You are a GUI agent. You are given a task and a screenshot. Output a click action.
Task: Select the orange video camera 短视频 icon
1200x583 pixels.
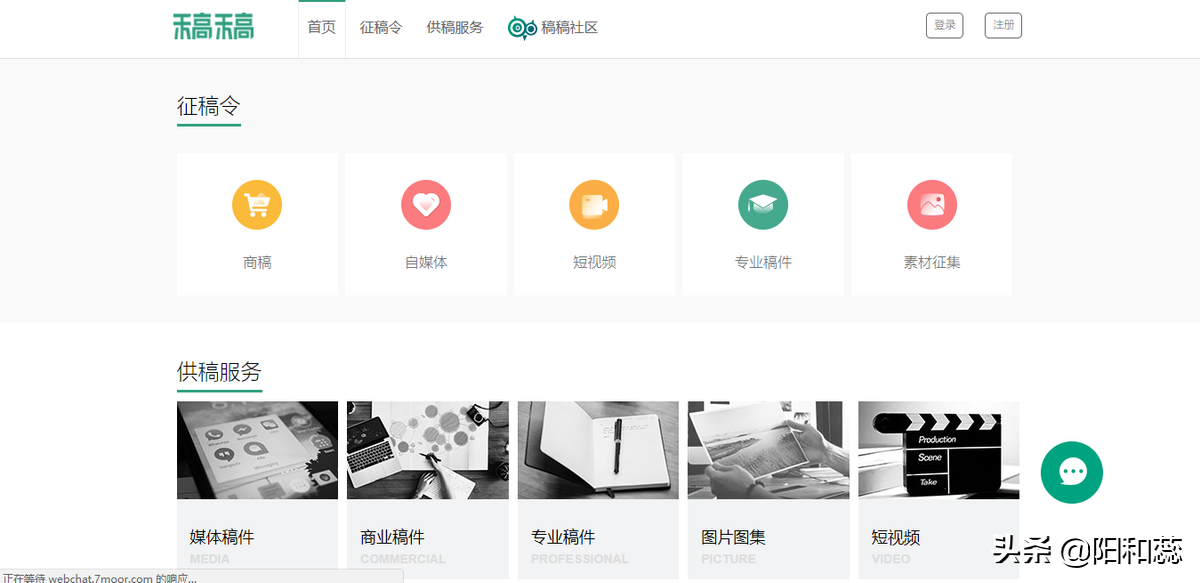click(594, 205)
